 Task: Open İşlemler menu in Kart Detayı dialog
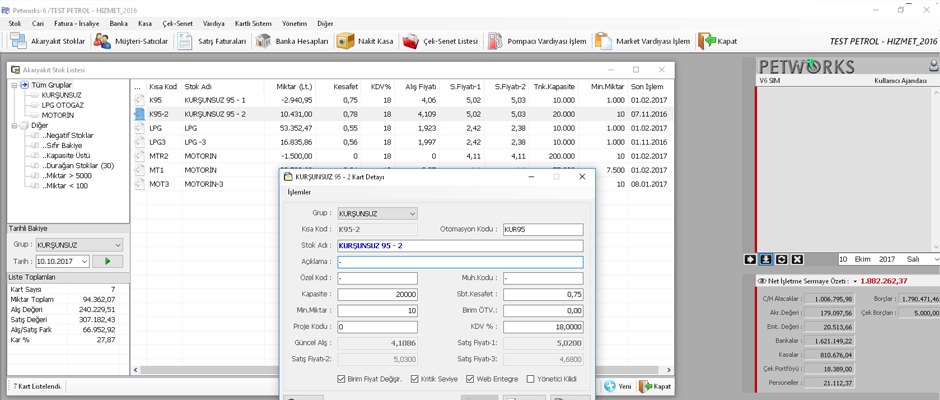299,193
